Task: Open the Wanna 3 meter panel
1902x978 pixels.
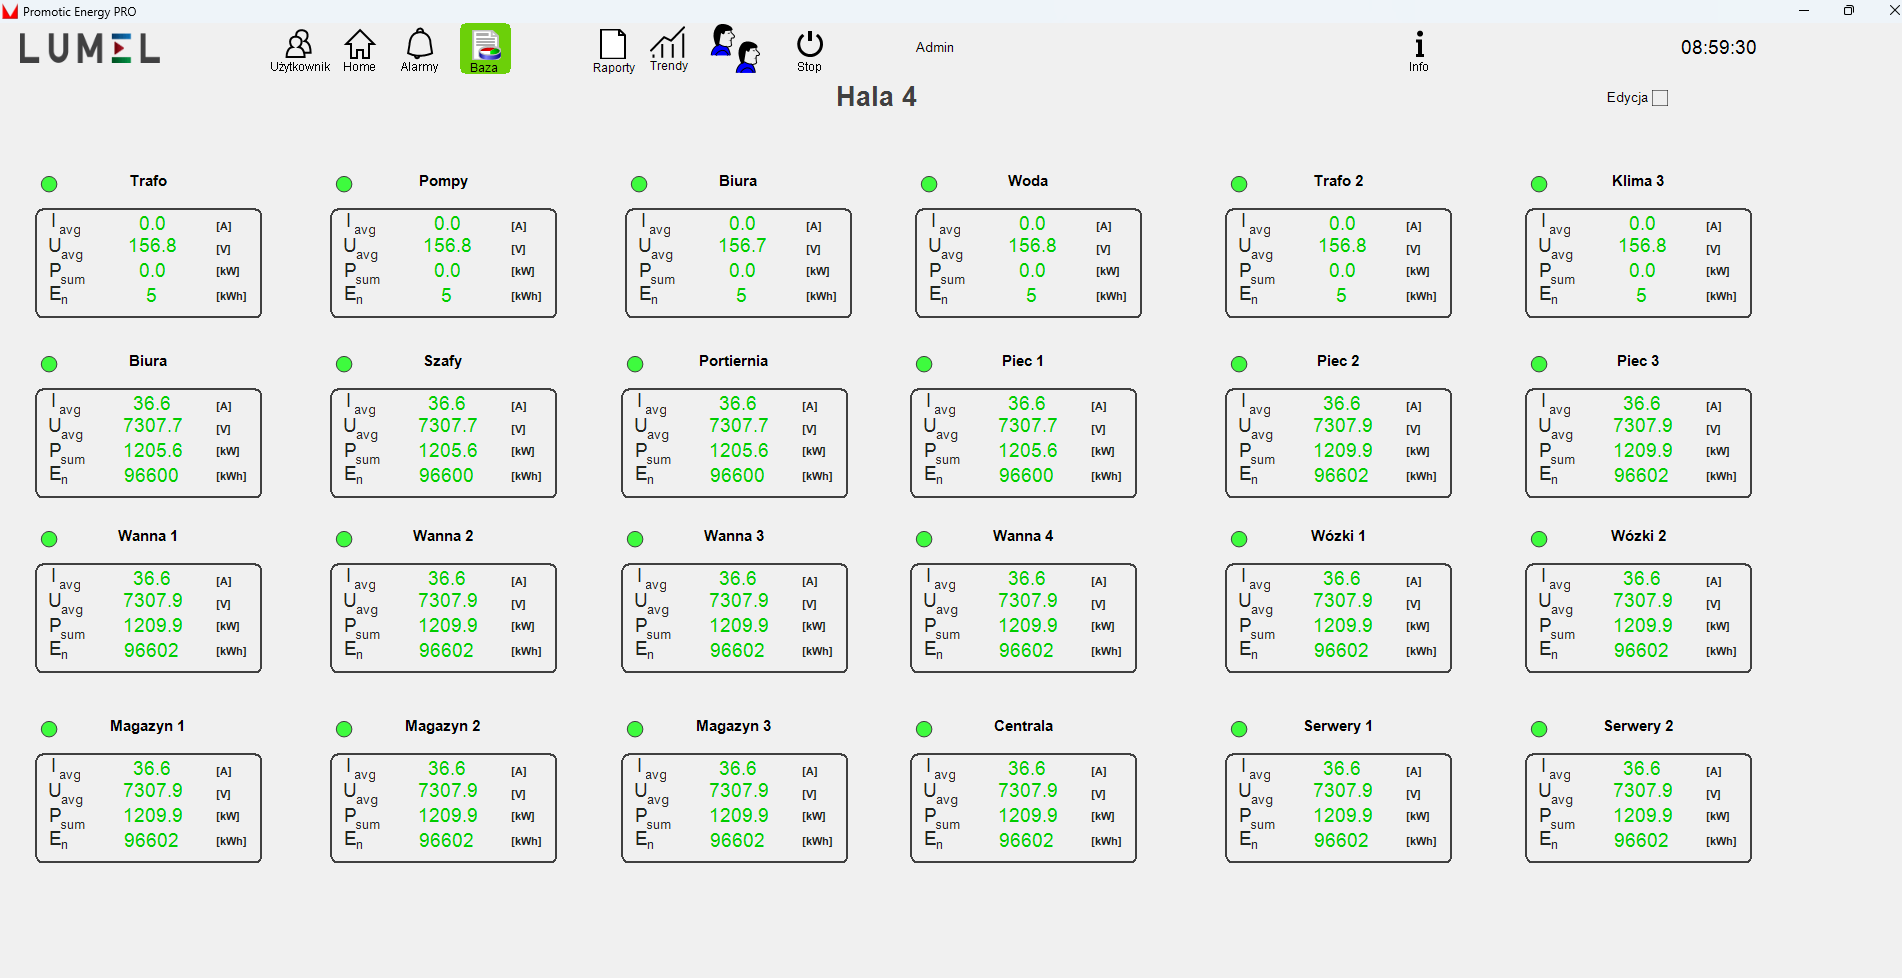Action: point(735,618)
